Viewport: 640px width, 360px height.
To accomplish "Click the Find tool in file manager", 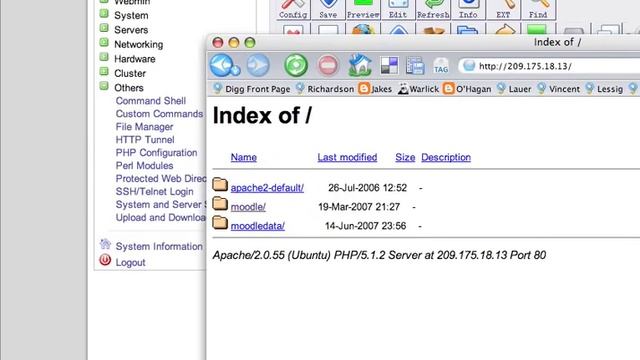I will 538,9.
